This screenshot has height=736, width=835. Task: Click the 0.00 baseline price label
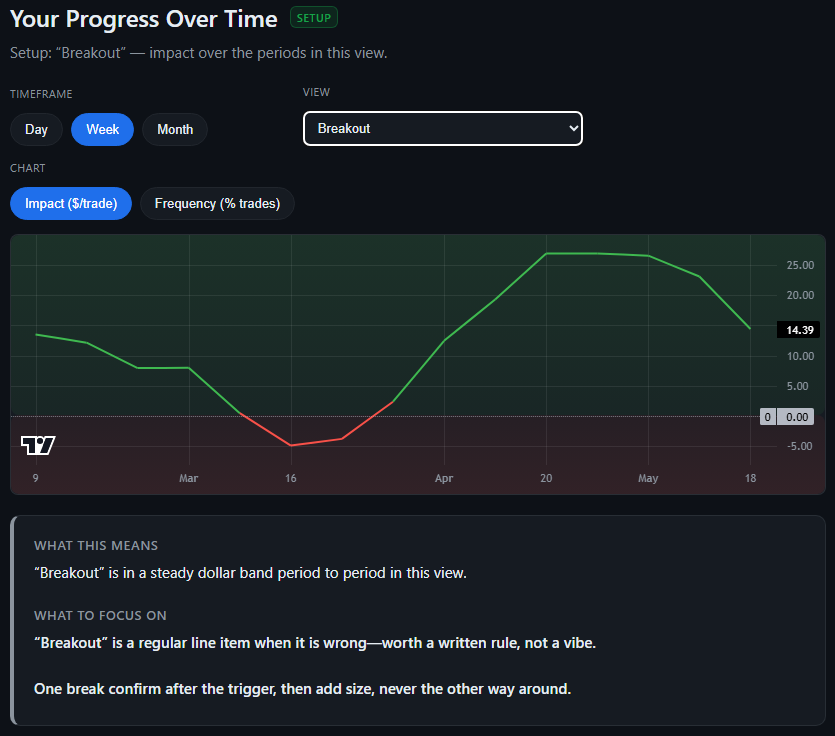[x=796, y=417]
